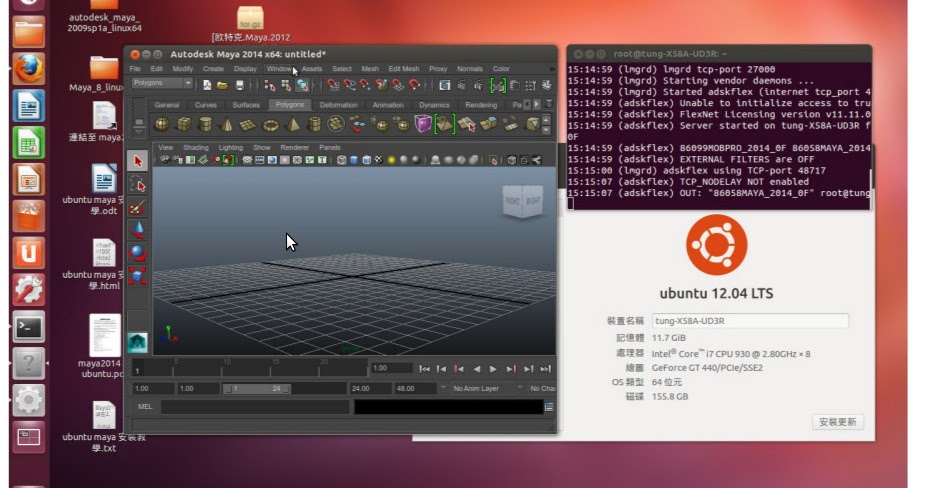Screen dimensions: 928x488
Task: Open Firefox from the Ubuntu launcher
Action: click(28, 69)
